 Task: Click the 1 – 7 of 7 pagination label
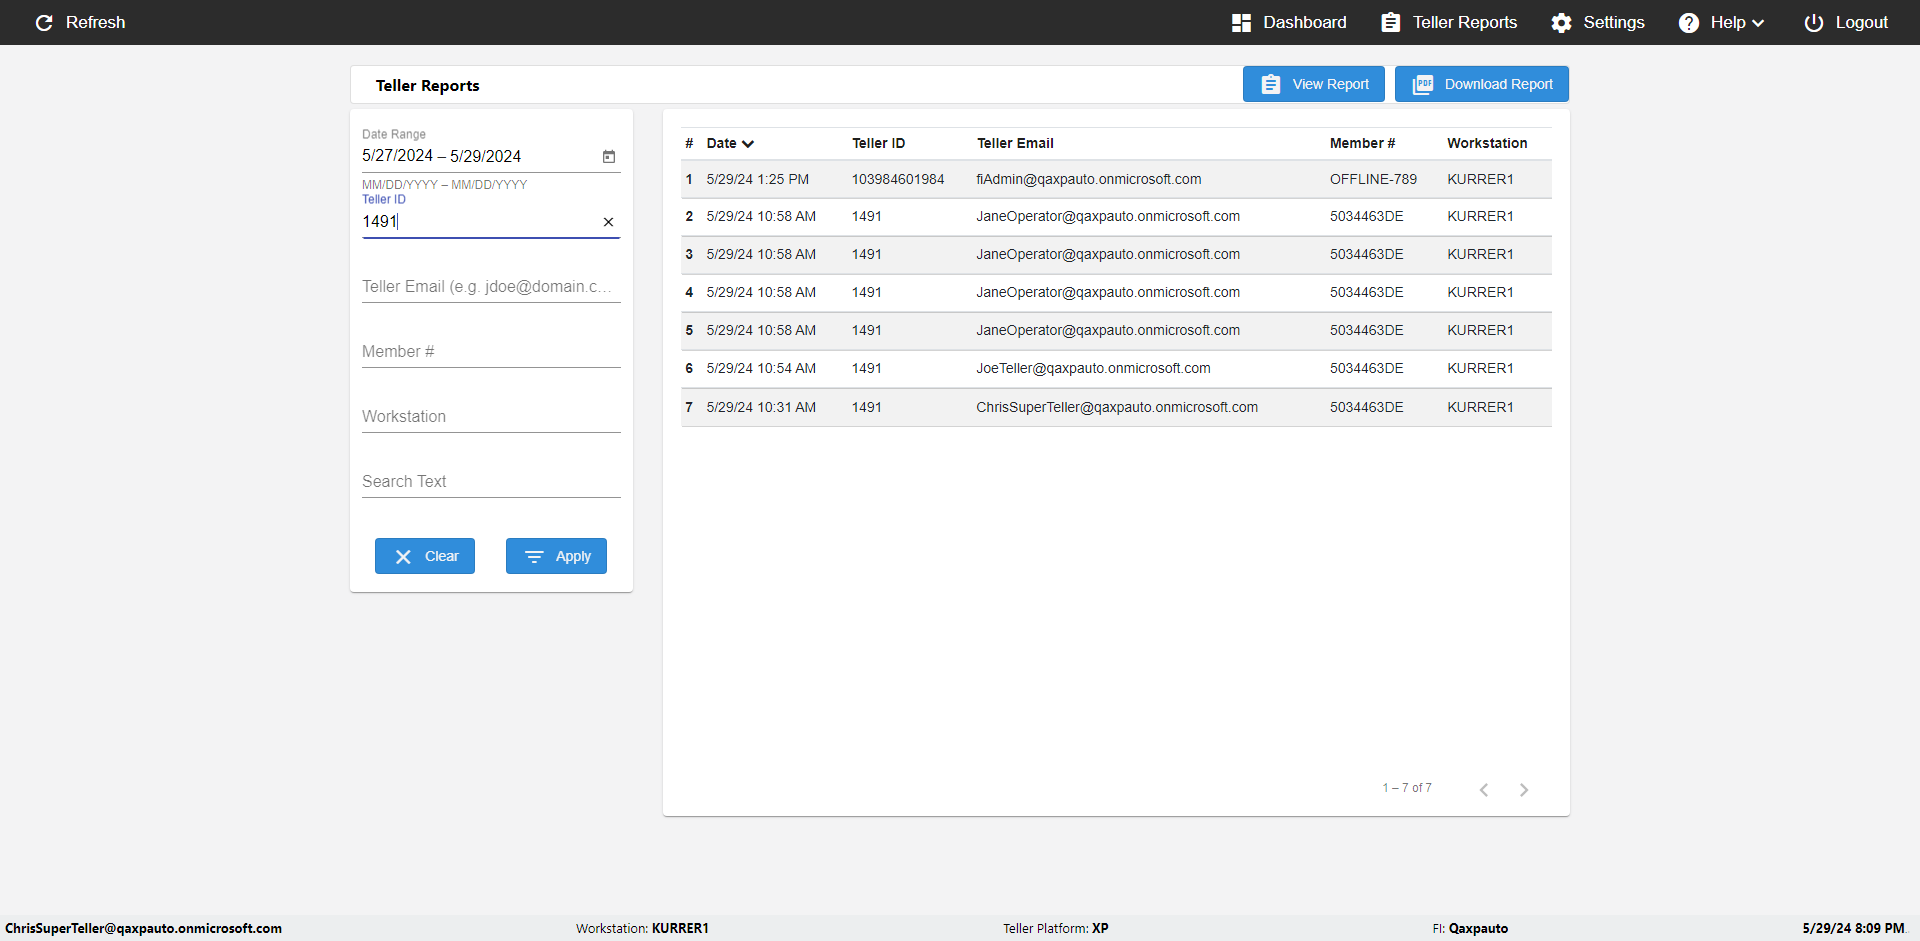click(1407, 788)
